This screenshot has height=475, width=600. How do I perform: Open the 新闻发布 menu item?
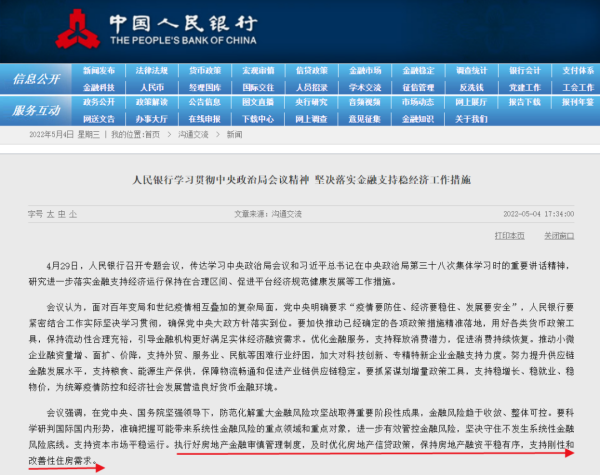[x=98, y=71]
